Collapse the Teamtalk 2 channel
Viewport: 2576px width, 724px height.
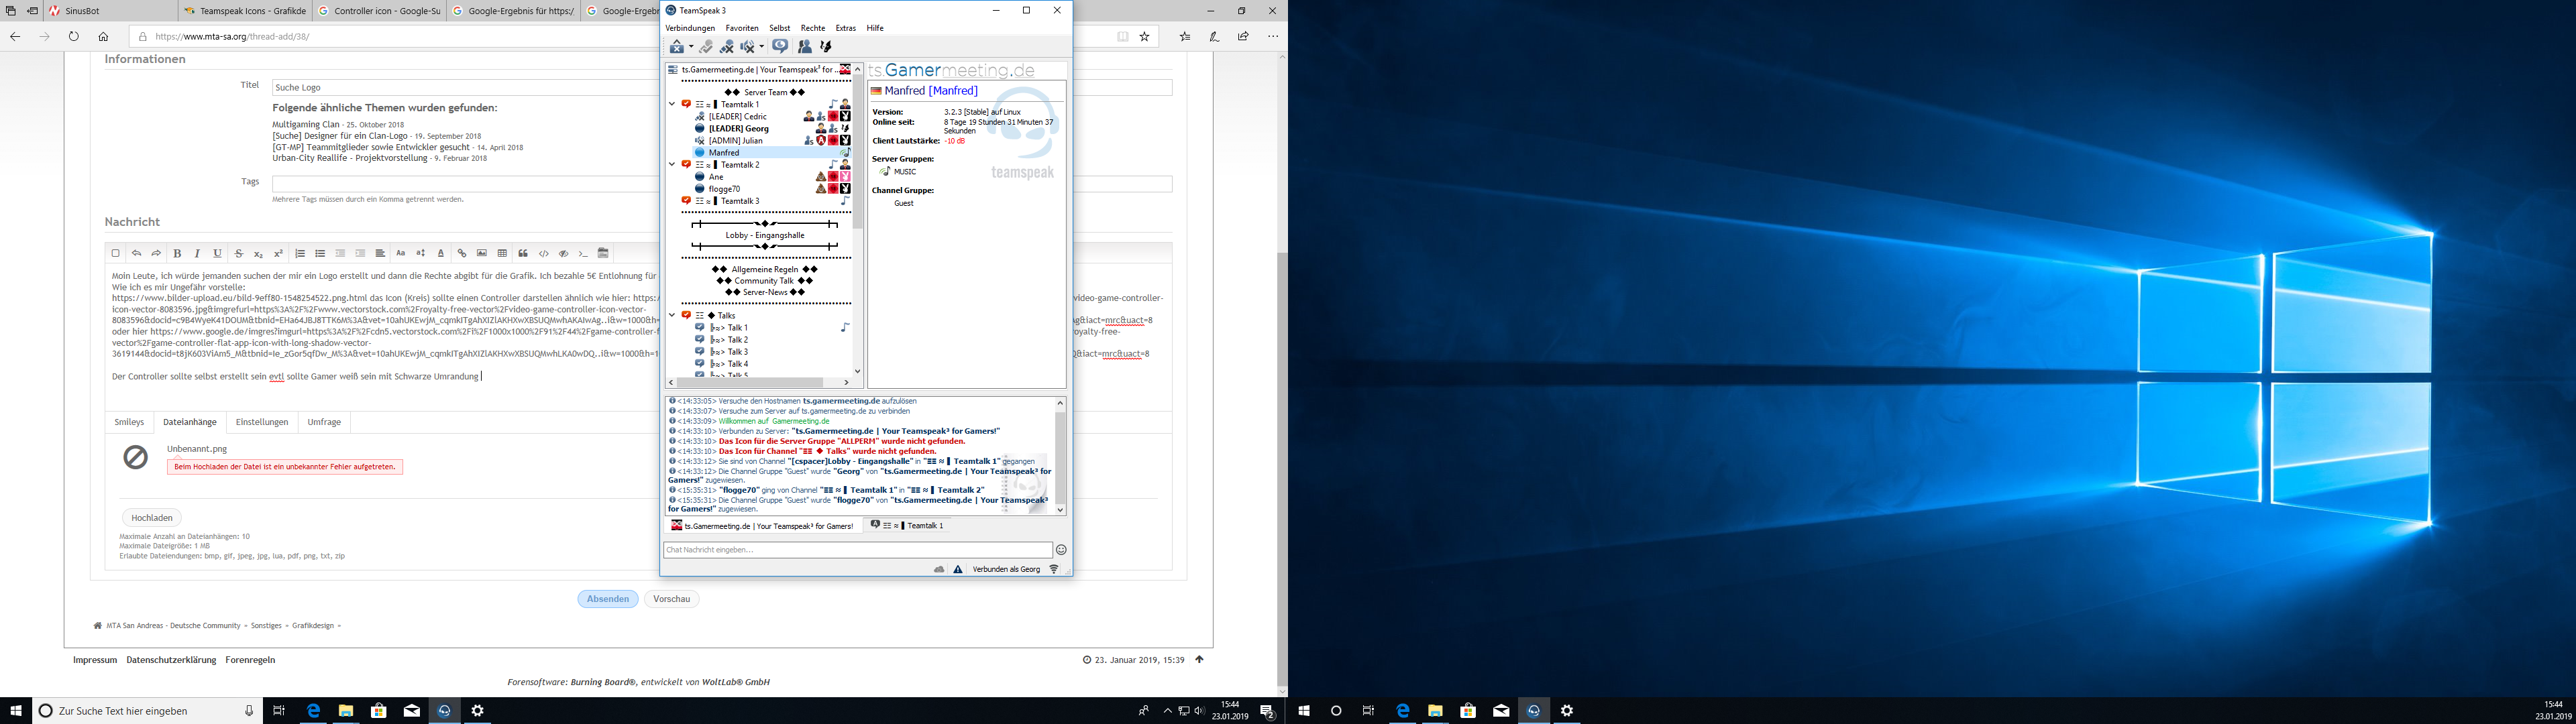[x=672, y=164]
